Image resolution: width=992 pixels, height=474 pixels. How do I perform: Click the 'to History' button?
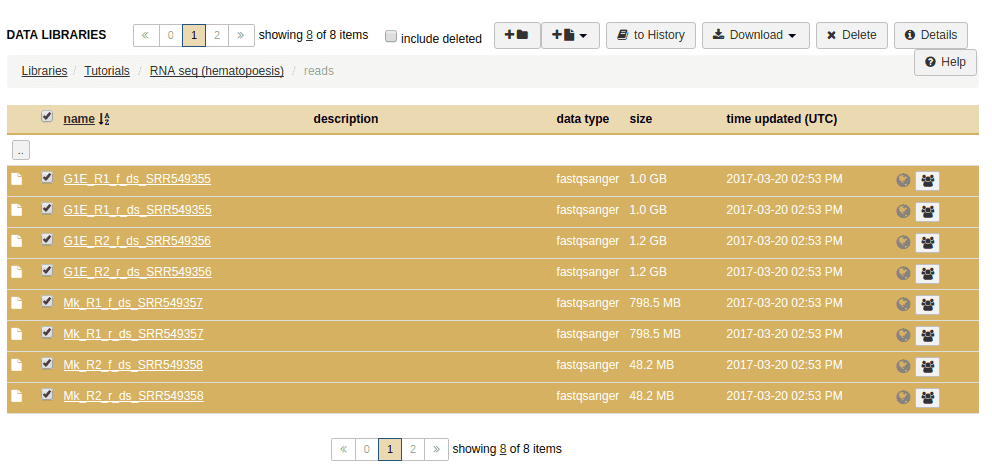(x=651, y=35)
